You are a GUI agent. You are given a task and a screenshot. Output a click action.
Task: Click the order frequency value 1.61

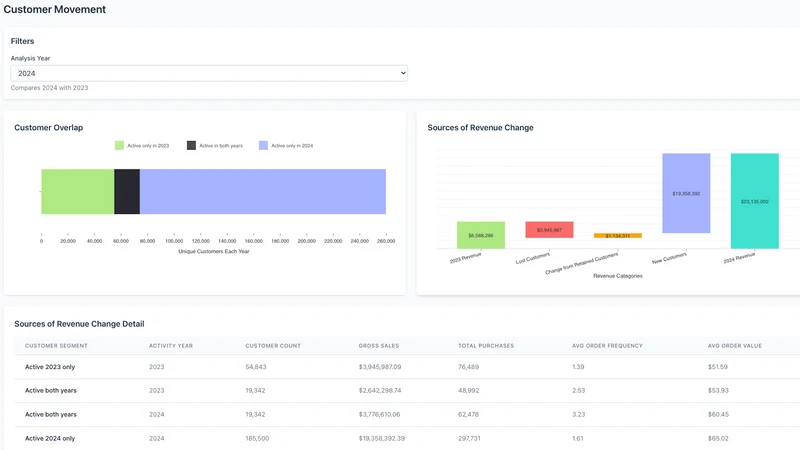(578, 438)
